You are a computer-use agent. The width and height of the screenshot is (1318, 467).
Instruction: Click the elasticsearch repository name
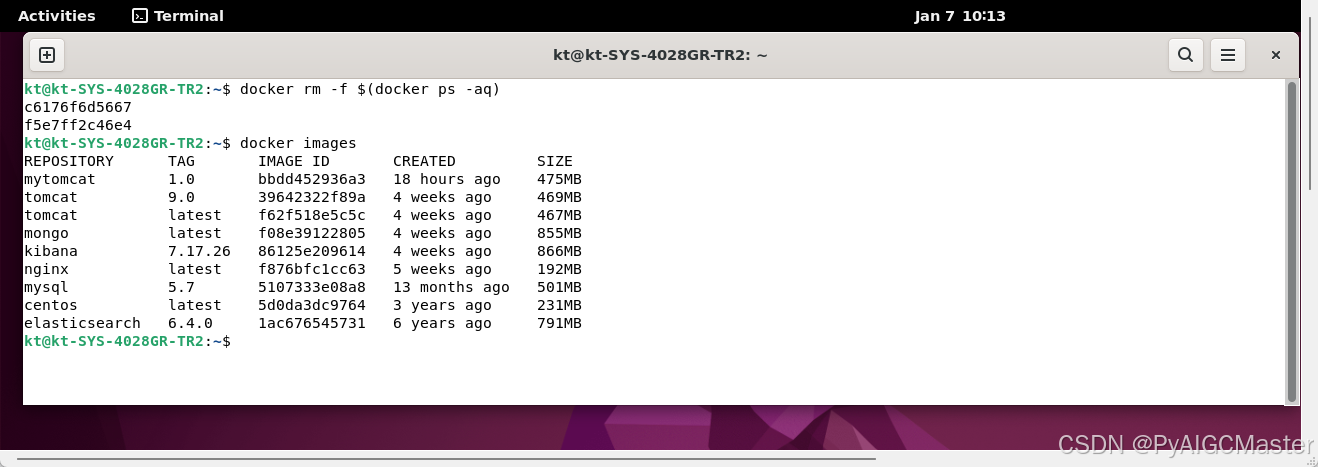(x=82, y=323)
